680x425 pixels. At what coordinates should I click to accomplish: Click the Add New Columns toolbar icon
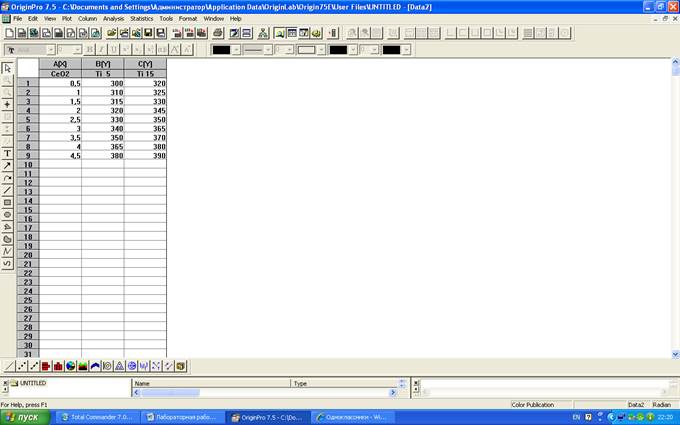click(333, 33)
